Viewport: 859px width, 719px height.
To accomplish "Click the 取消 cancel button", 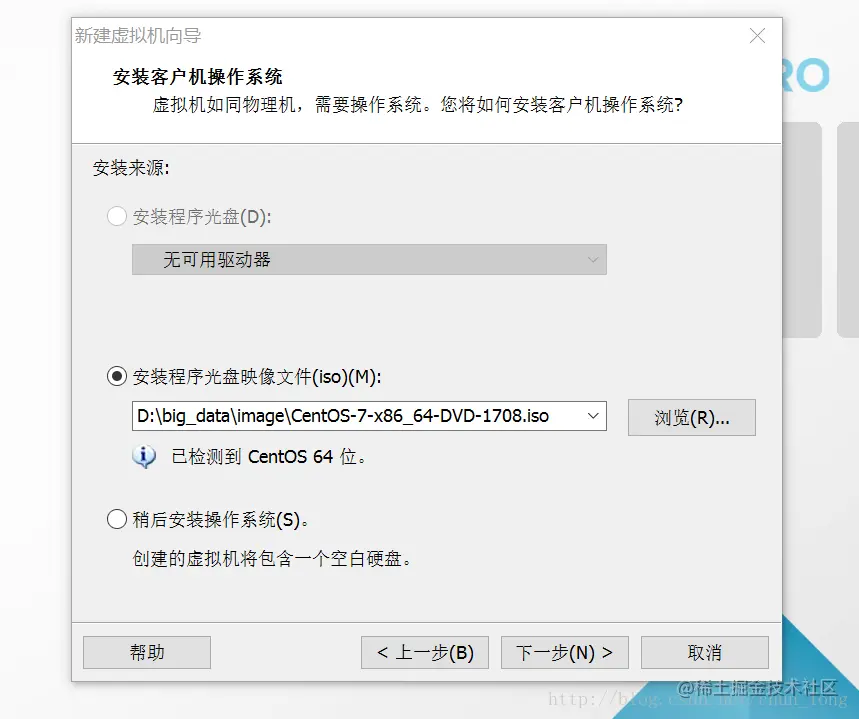I will 705,652.
